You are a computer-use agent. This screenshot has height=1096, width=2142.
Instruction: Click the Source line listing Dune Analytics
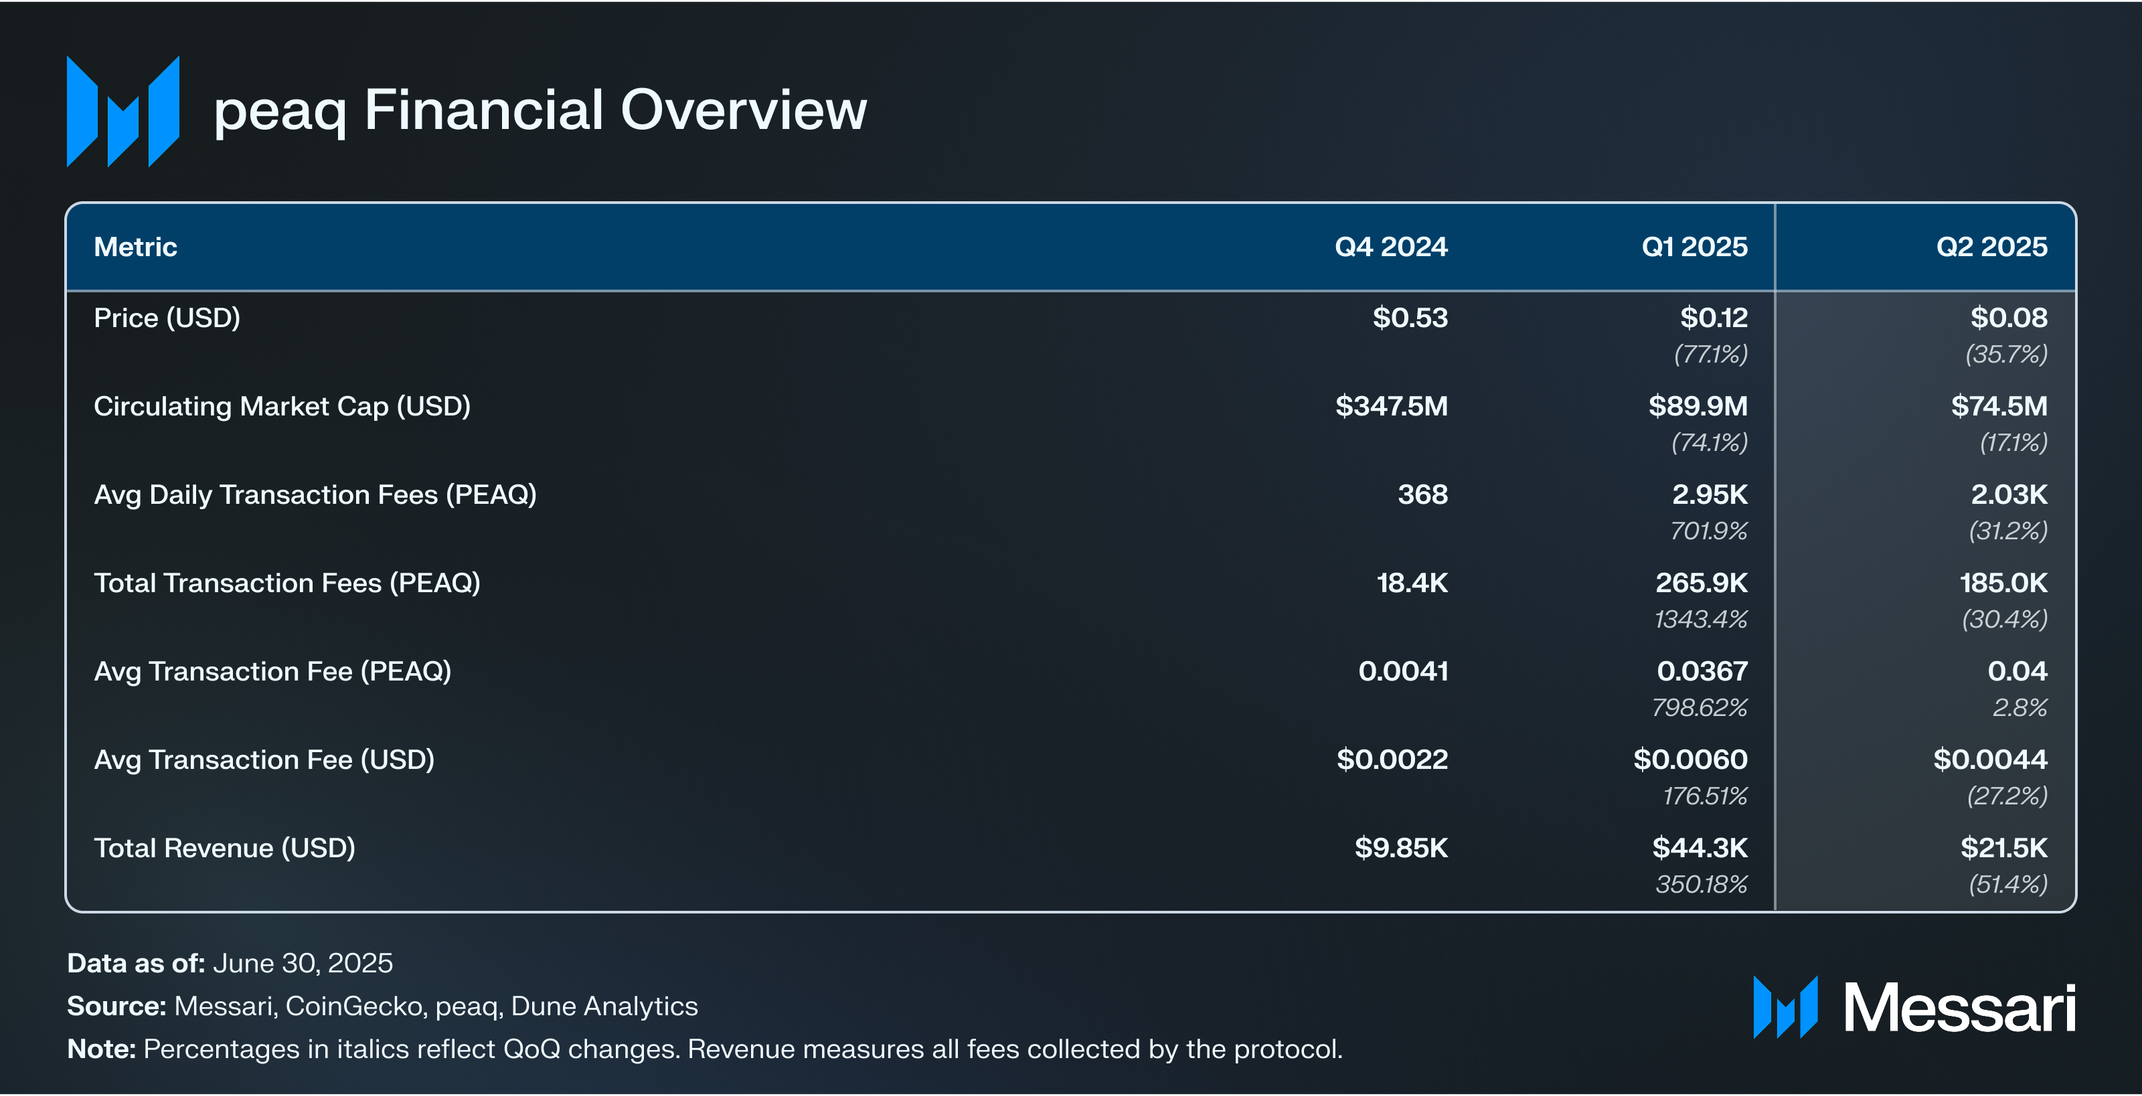point(382,1006)
